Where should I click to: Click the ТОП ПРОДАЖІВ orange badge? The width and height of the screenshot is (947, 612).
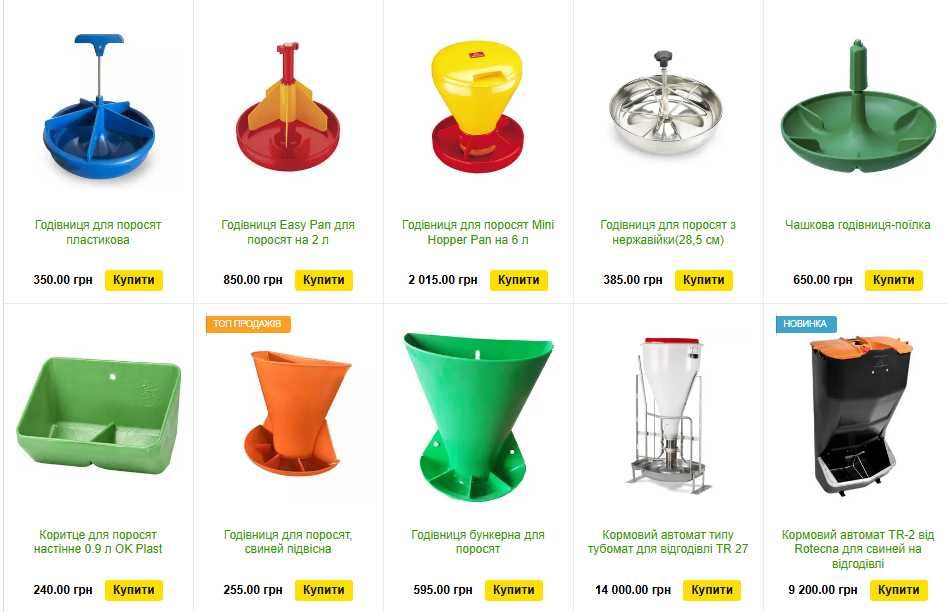click(248, 324)
